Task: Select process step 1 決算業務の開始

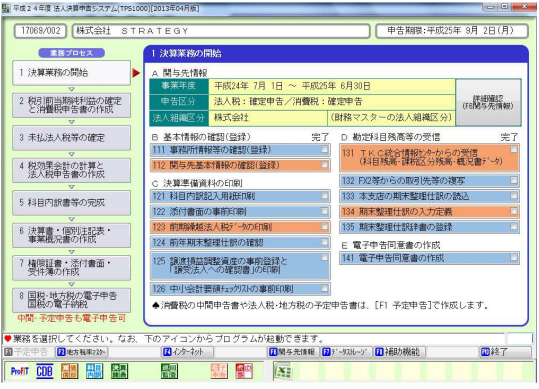Action: tap(72, 73)
